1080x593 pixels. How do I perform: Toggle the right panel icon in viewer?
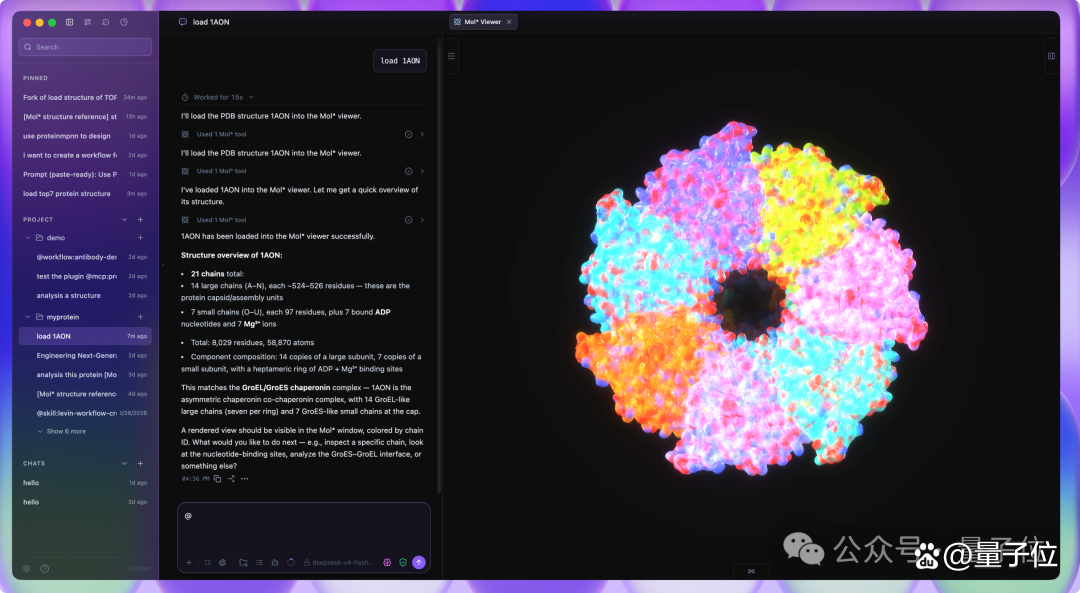(x=1051, y=56)
